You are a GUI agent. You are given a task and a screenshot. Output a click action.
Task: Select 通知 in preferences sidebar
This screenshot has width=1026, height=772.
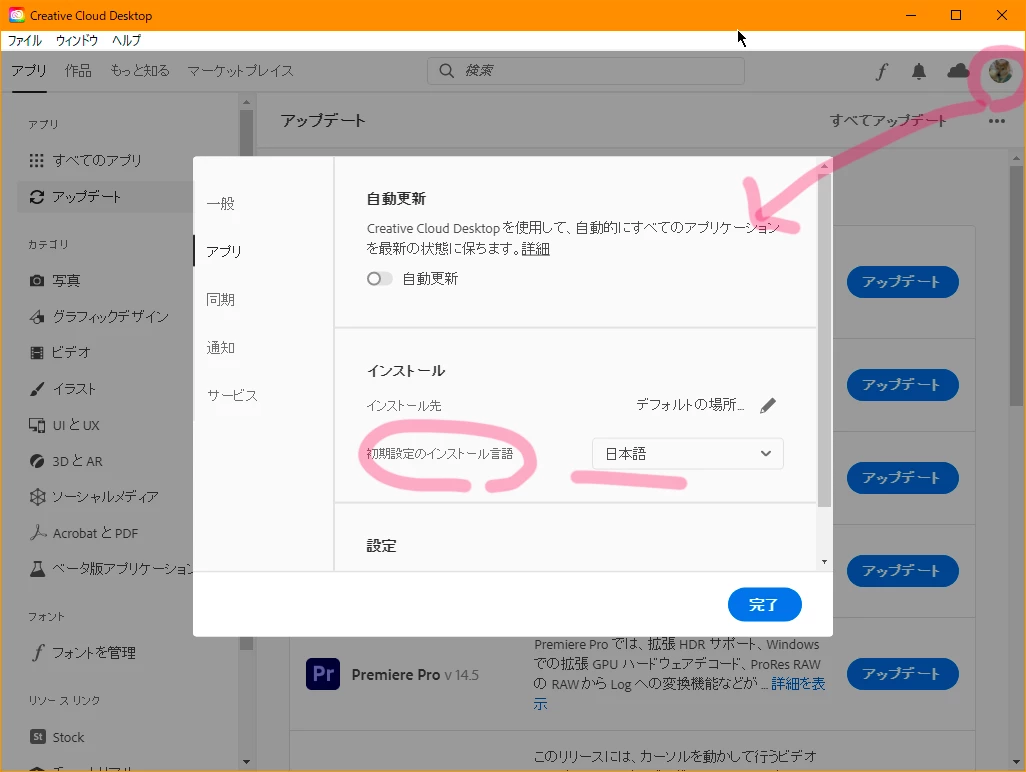[221, 347]
